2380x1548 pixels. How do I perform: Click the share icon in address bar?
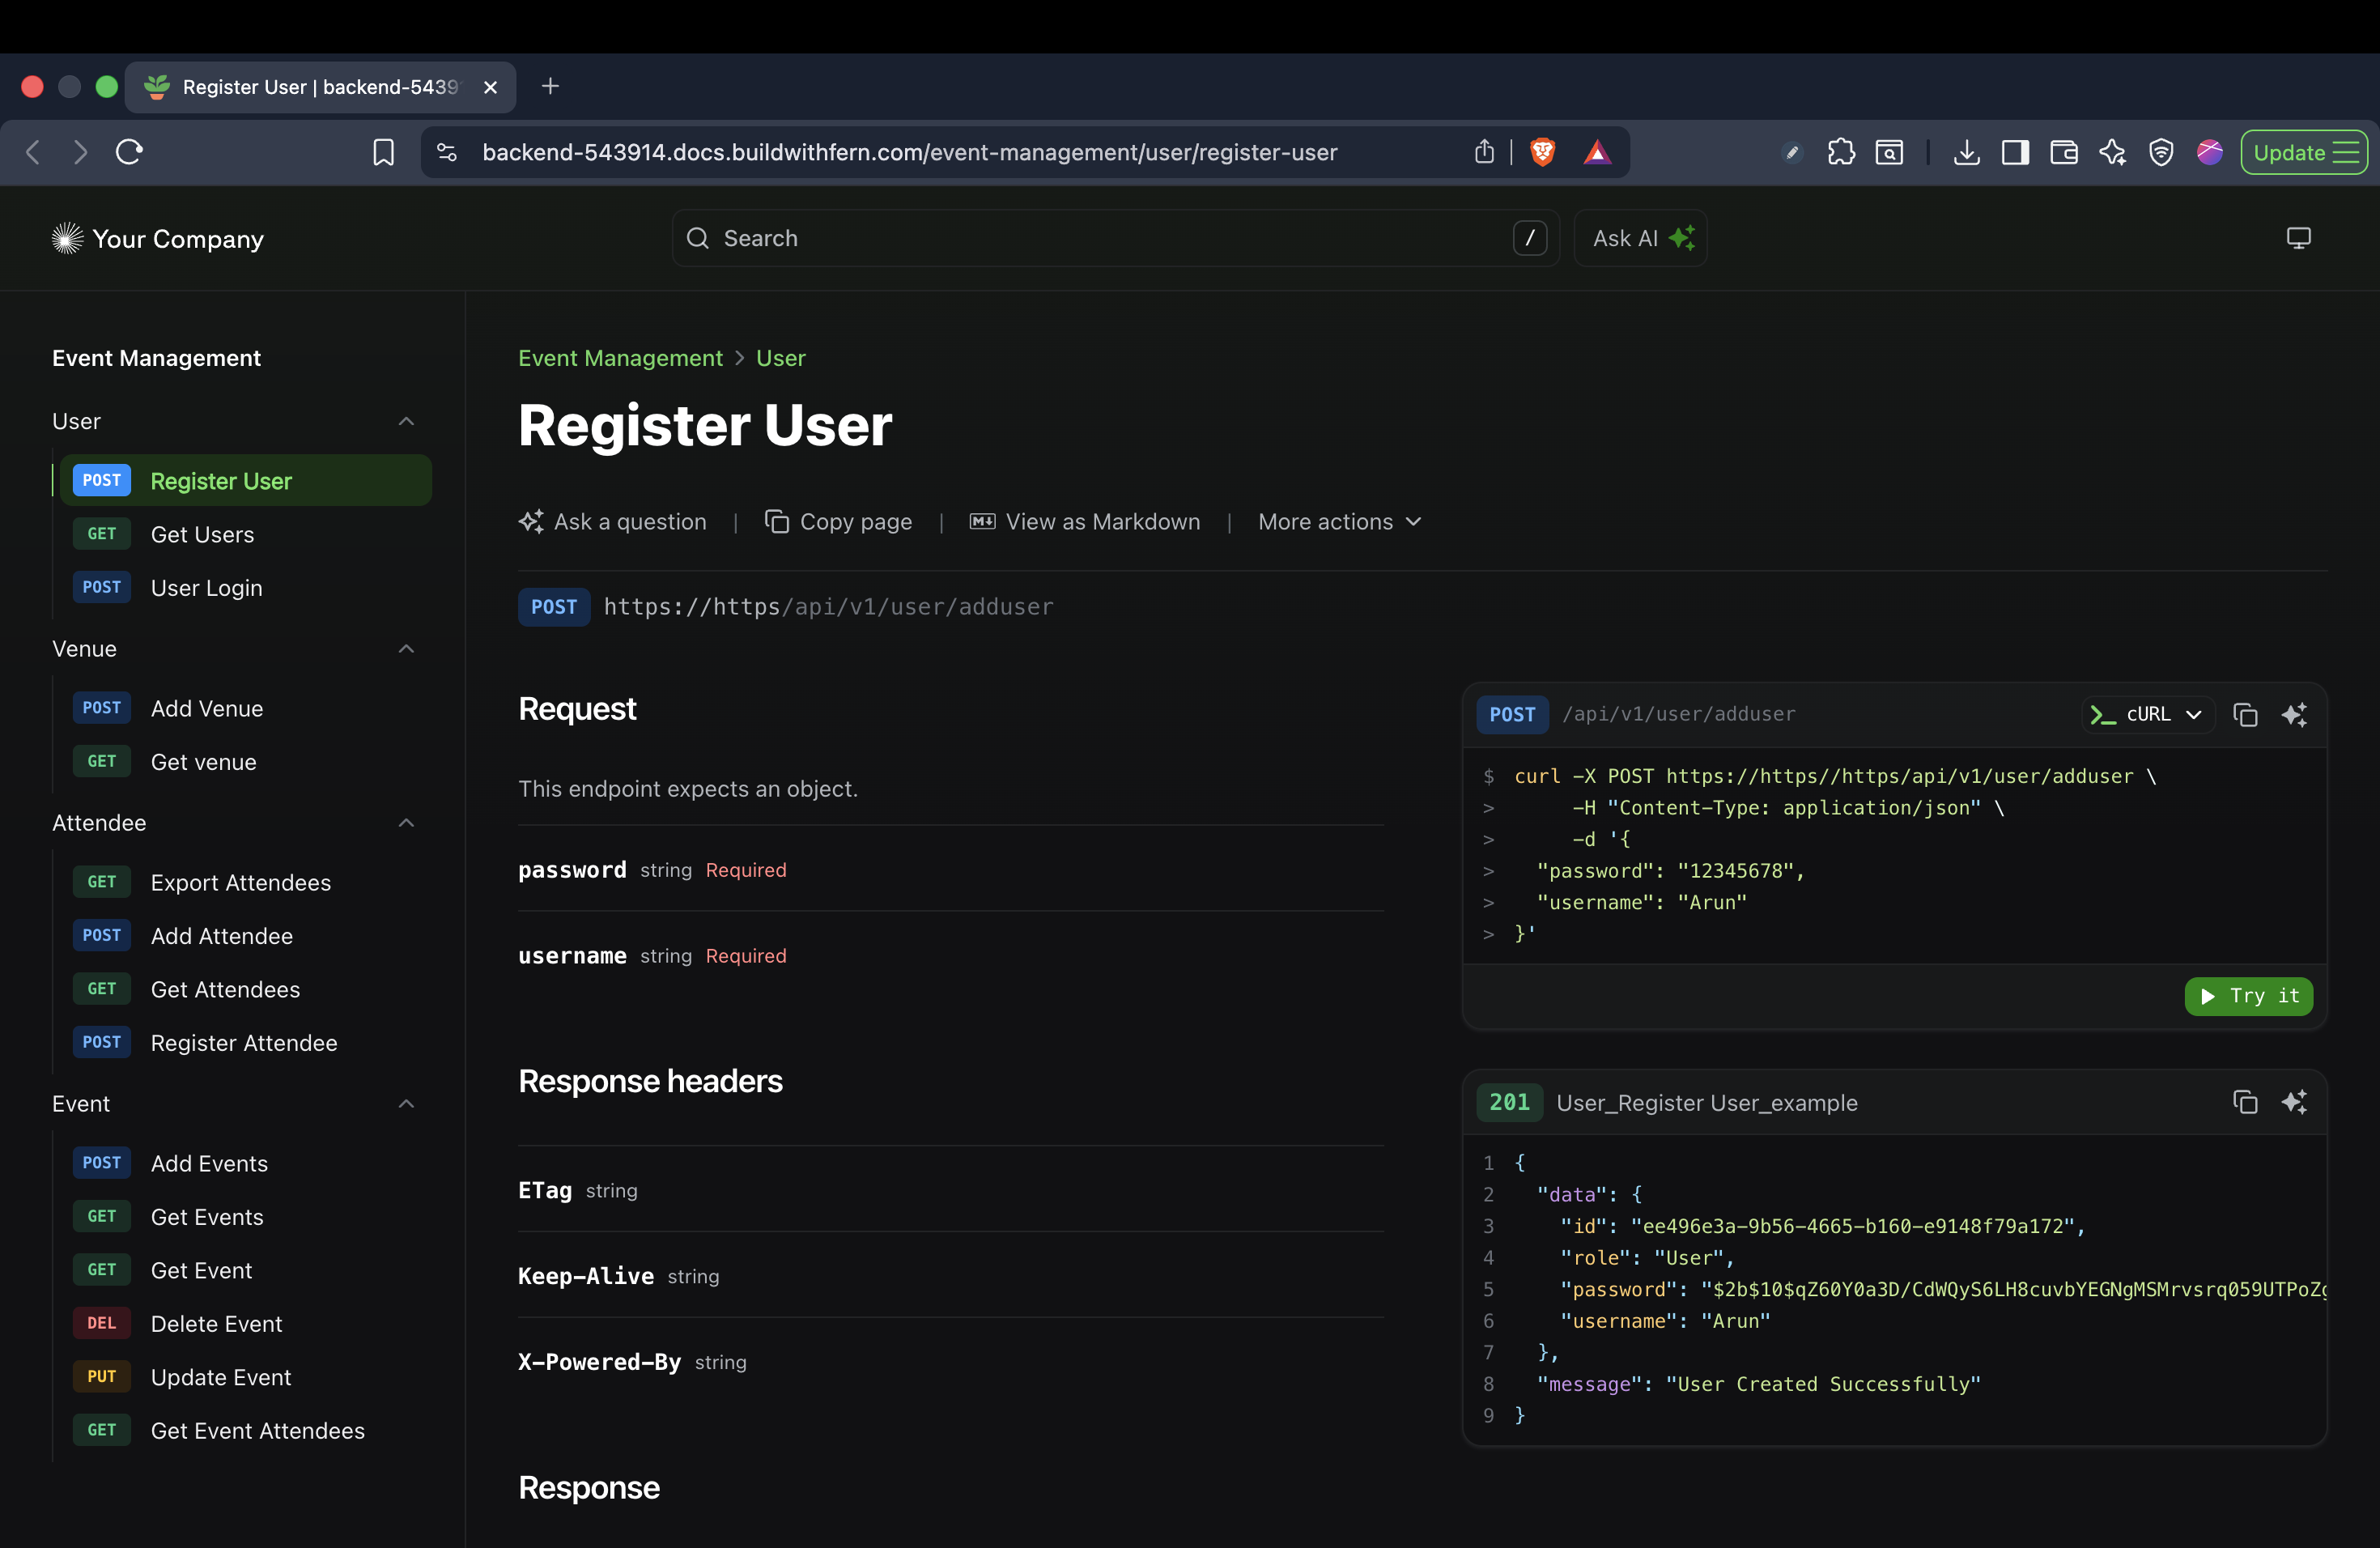(1484, 152)
